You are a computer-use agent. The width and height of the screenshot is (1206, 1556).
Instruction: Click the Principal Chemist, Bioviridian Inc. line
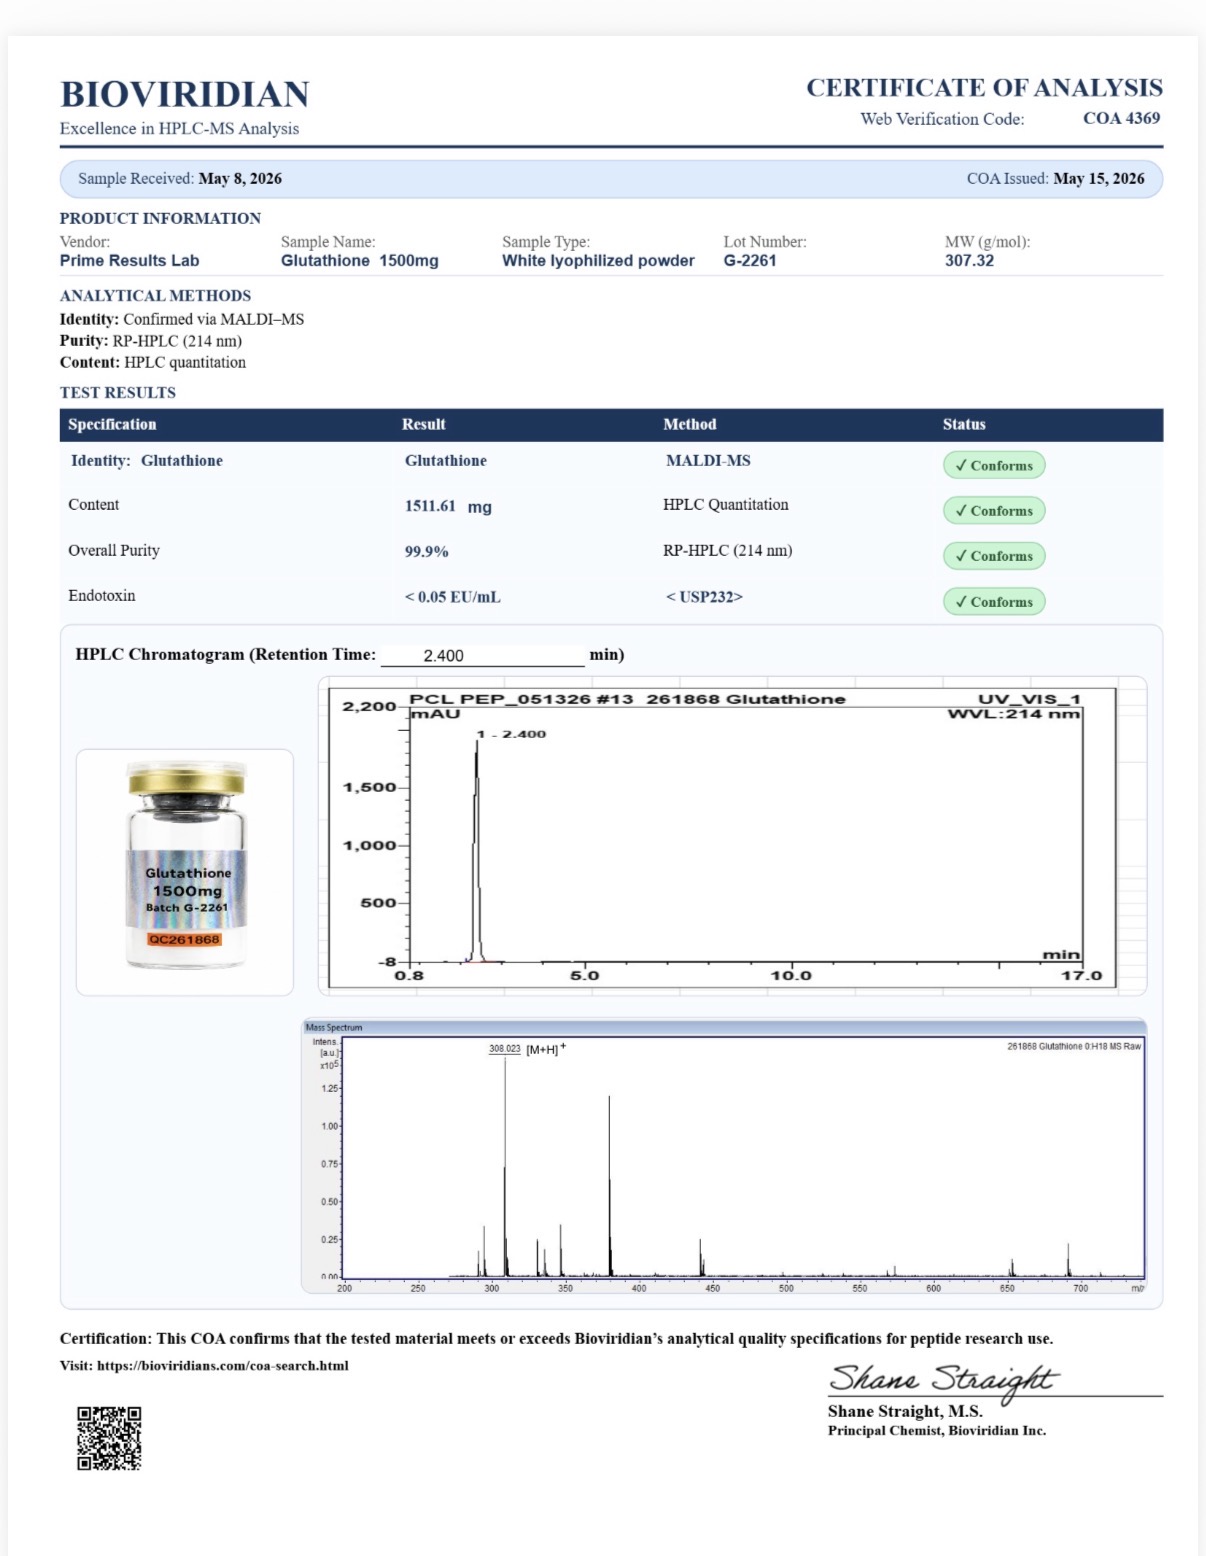[937, 1431]
